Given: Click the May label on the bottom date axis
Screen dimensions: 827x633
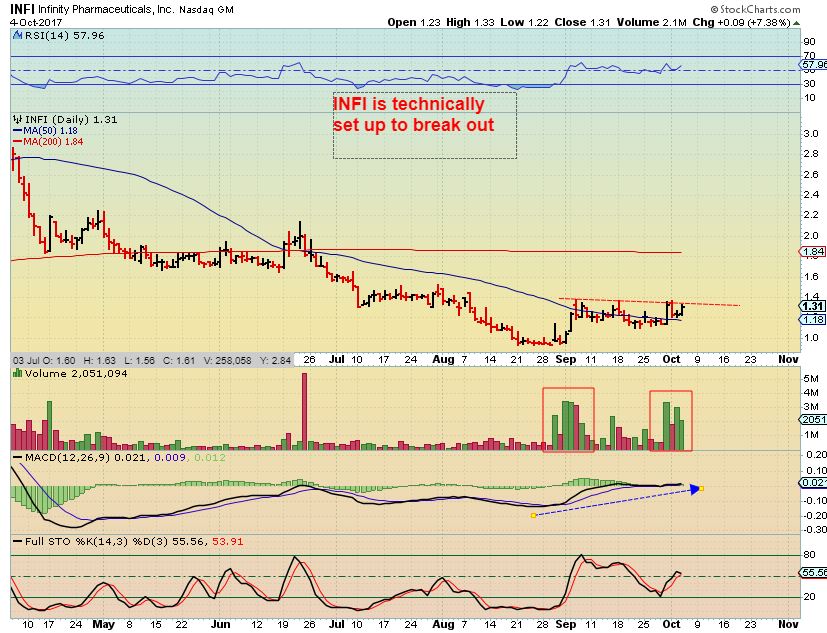Looking at the screenshot, I should [x=103, y=624].
